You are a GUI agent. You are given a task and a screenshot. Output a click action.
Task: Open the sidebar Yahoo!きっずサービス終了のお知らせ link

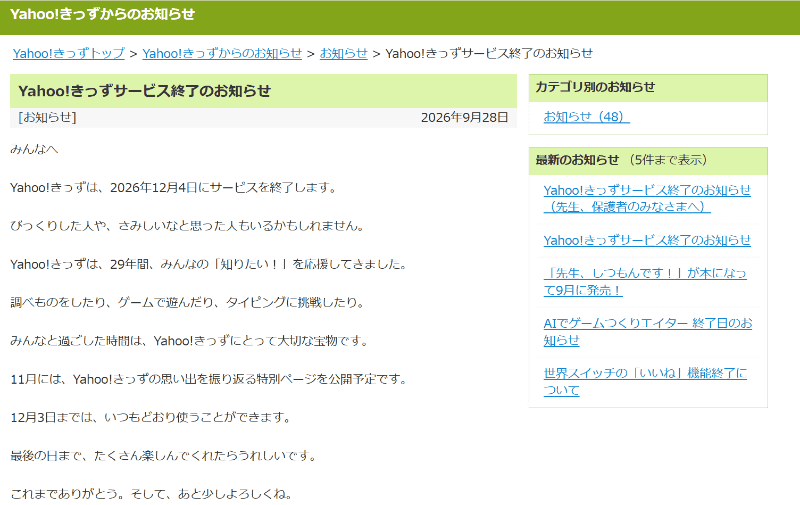[x=647, y=240]
